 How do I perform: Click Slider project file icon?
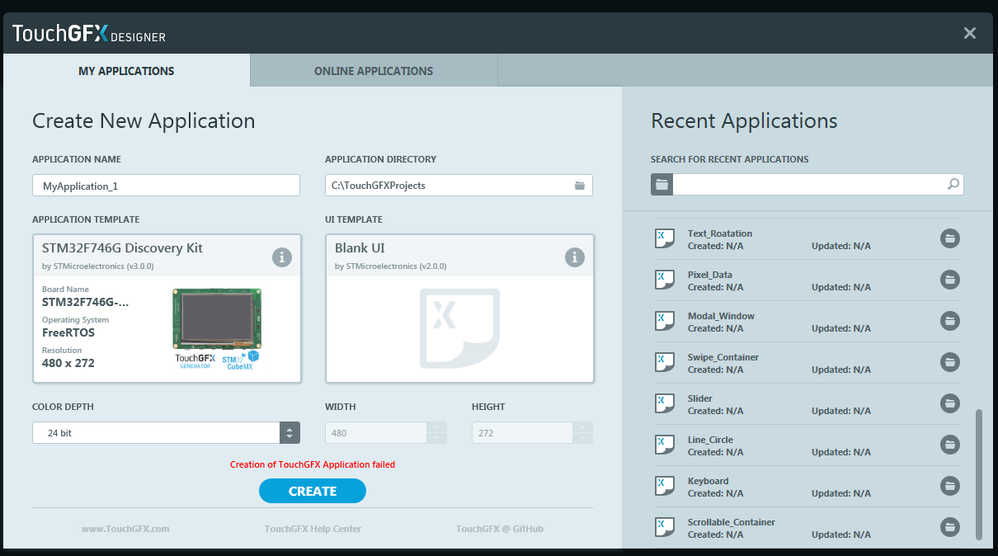pos(664,403)
